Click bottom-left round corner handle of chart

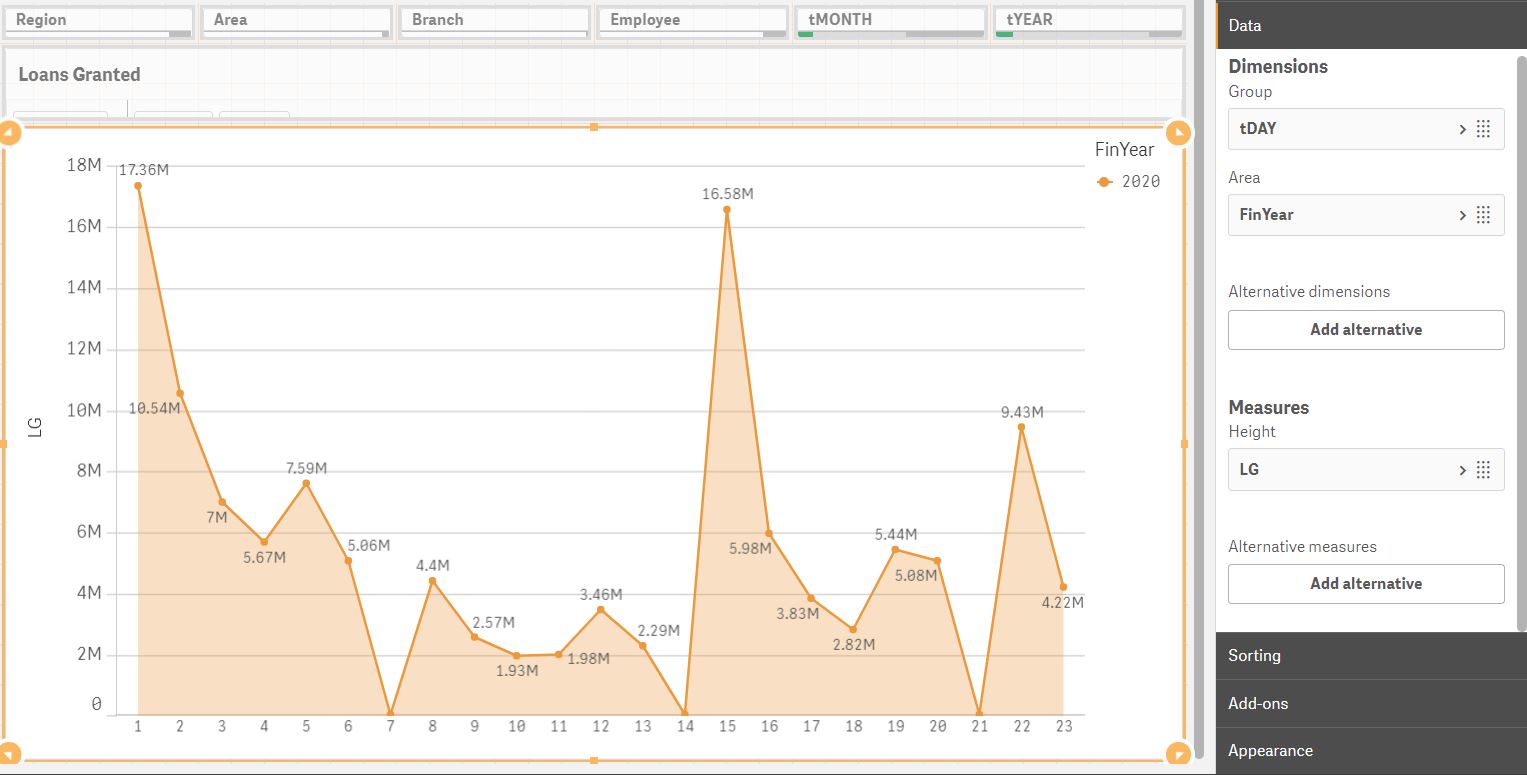pos(8,755)
